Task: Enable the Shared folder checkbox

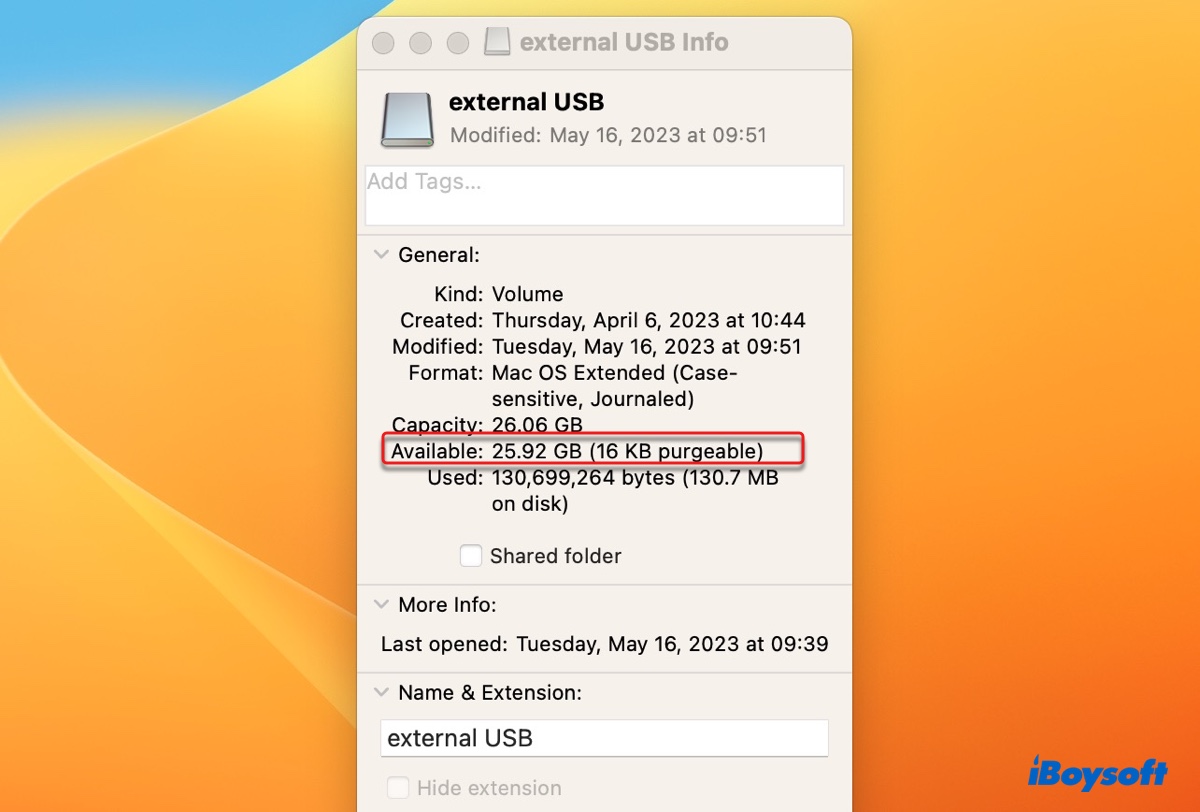Action: [x=471, y=556]
